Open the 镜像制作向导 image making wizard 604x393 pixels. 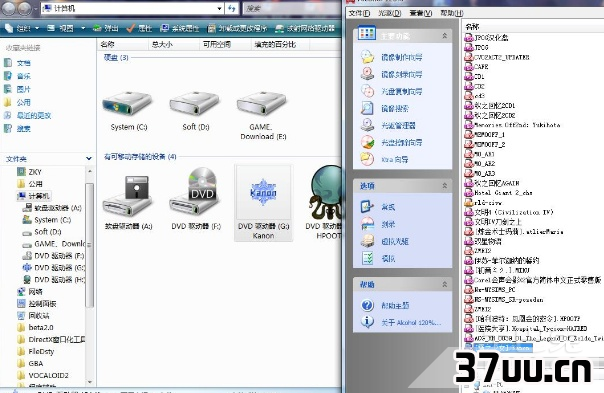pyautogui.click(x=401, y=57)
